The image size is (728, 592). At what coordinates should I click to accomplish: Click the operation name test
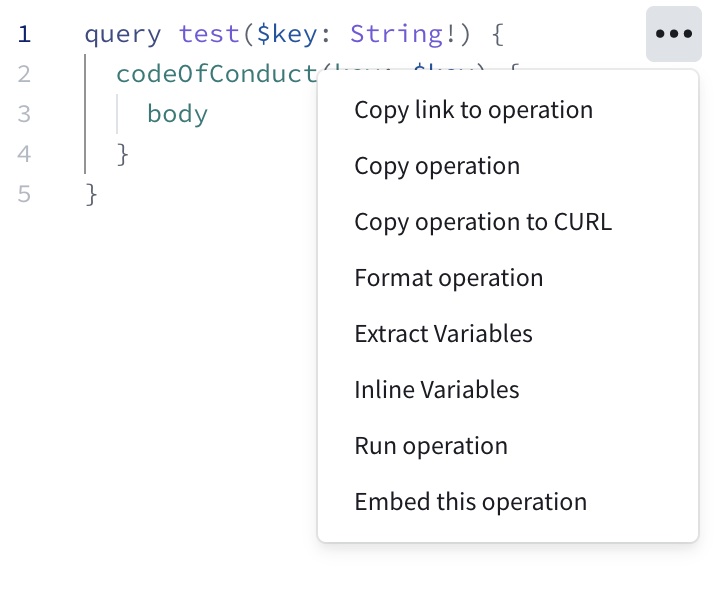point(209,35)
